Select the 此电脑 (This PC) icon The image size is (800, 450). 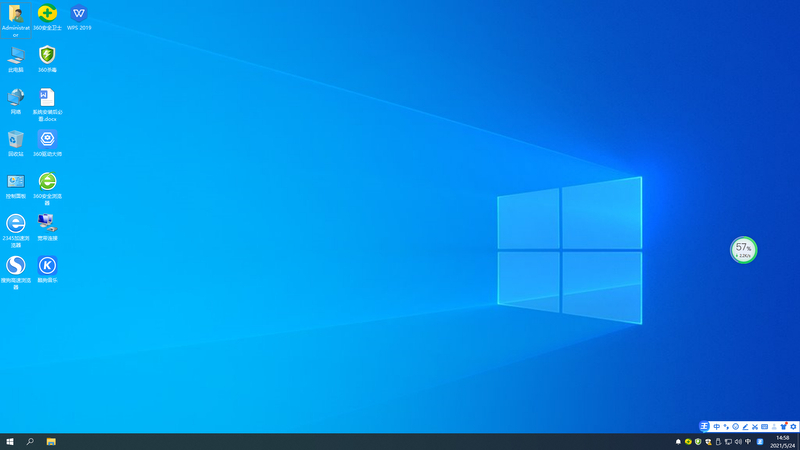[16, 59]
